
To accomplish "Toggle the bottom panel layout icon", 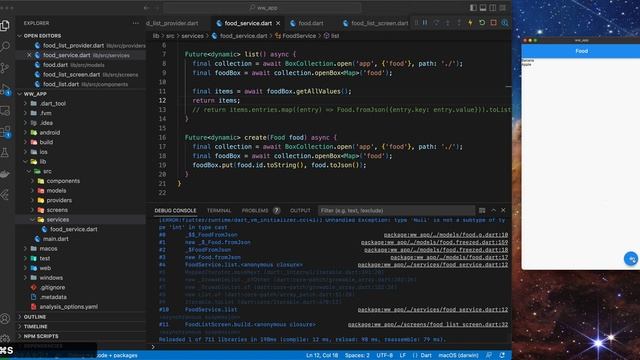I will [x=483, y=7].
